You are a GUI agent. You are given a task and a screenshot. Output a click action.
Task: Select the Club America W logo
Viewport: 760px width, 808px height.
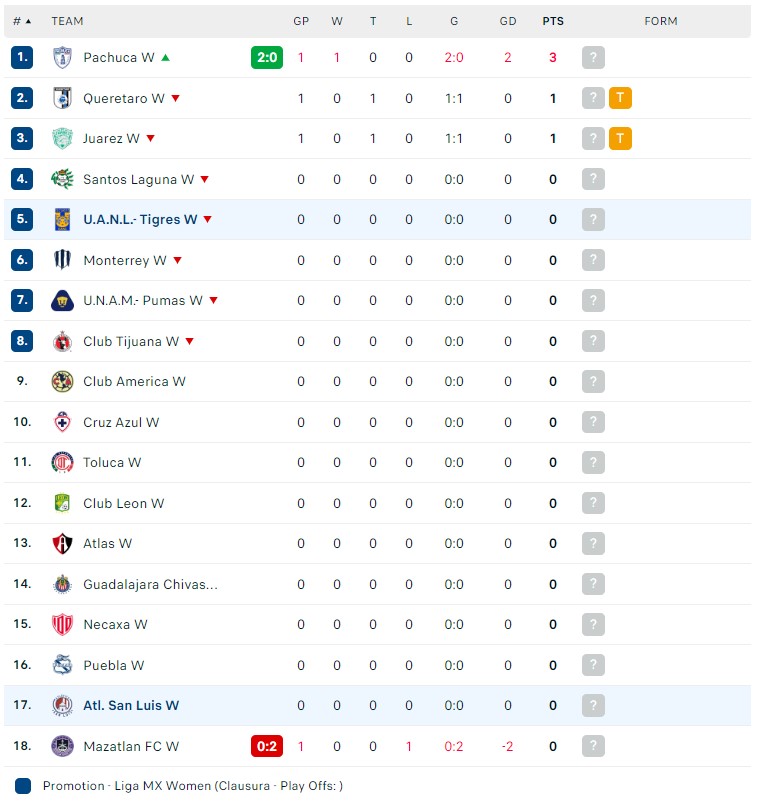[61, 381]
